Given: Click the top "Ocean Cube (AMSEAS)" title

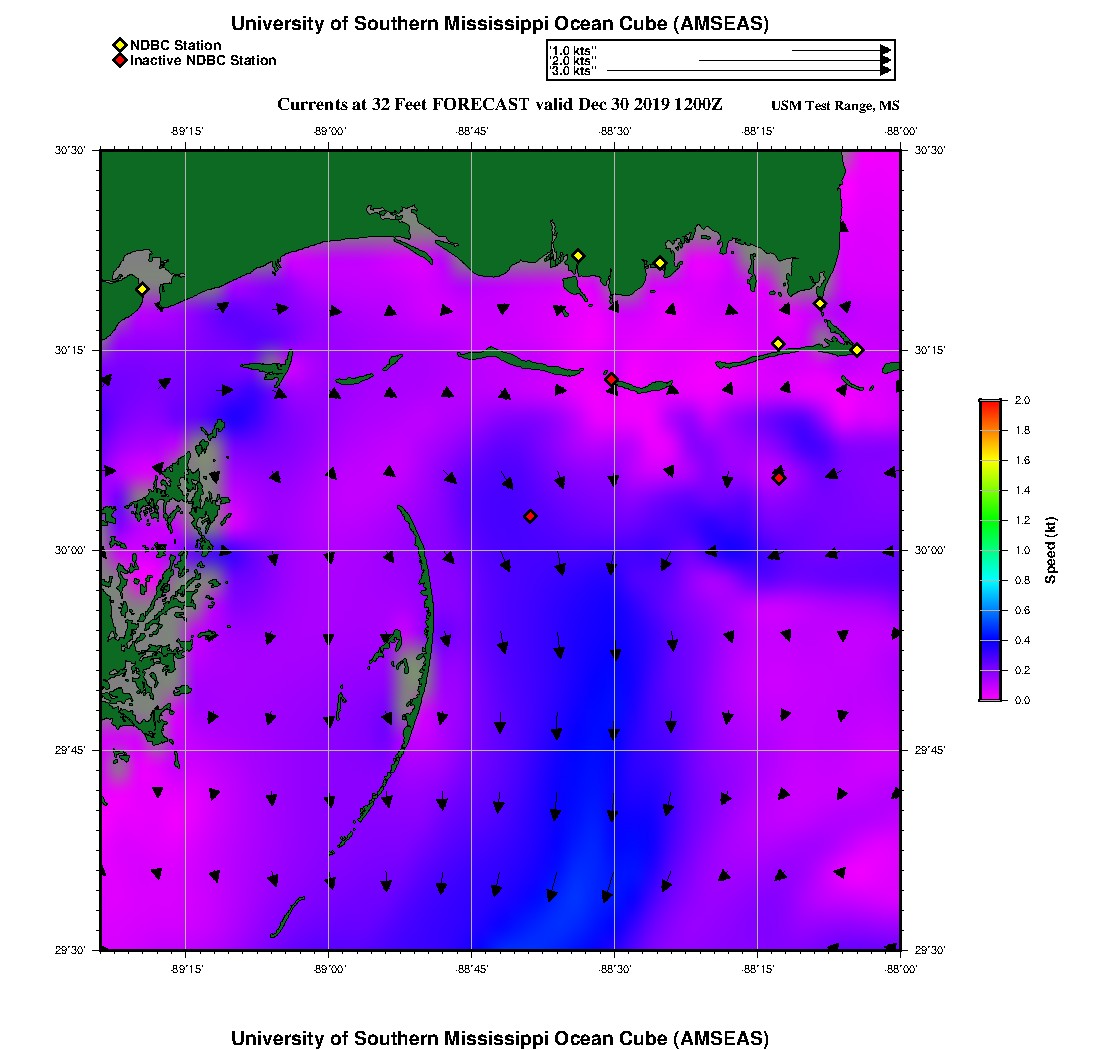Looking at the screenshot, I should (x=500, y=23).
